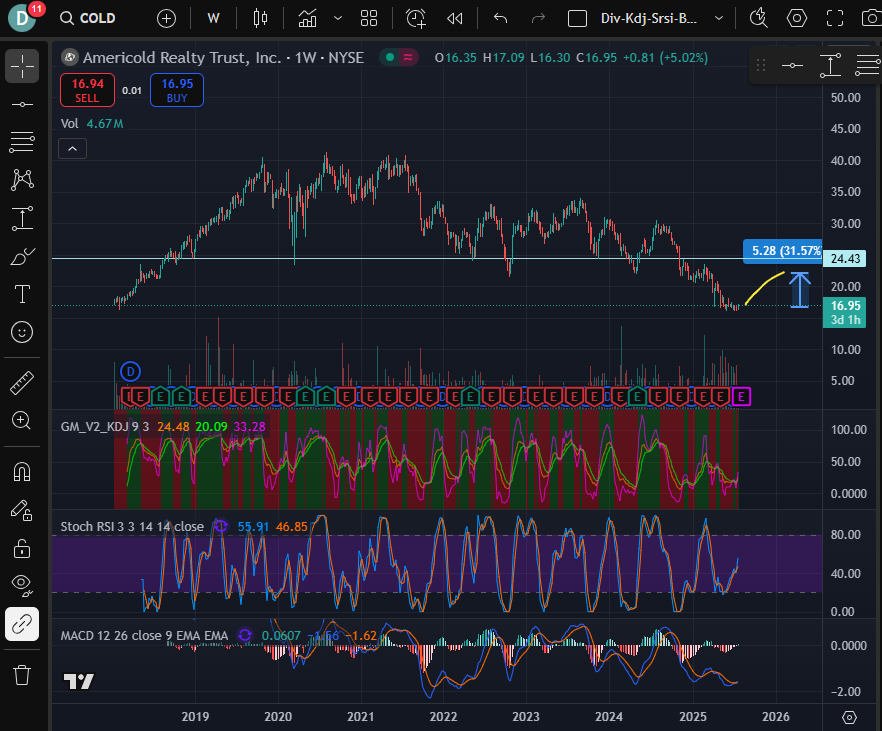Click the pink approximate-data indicator icon
This screenshot has height=731, width=882.
click(408, 57)
